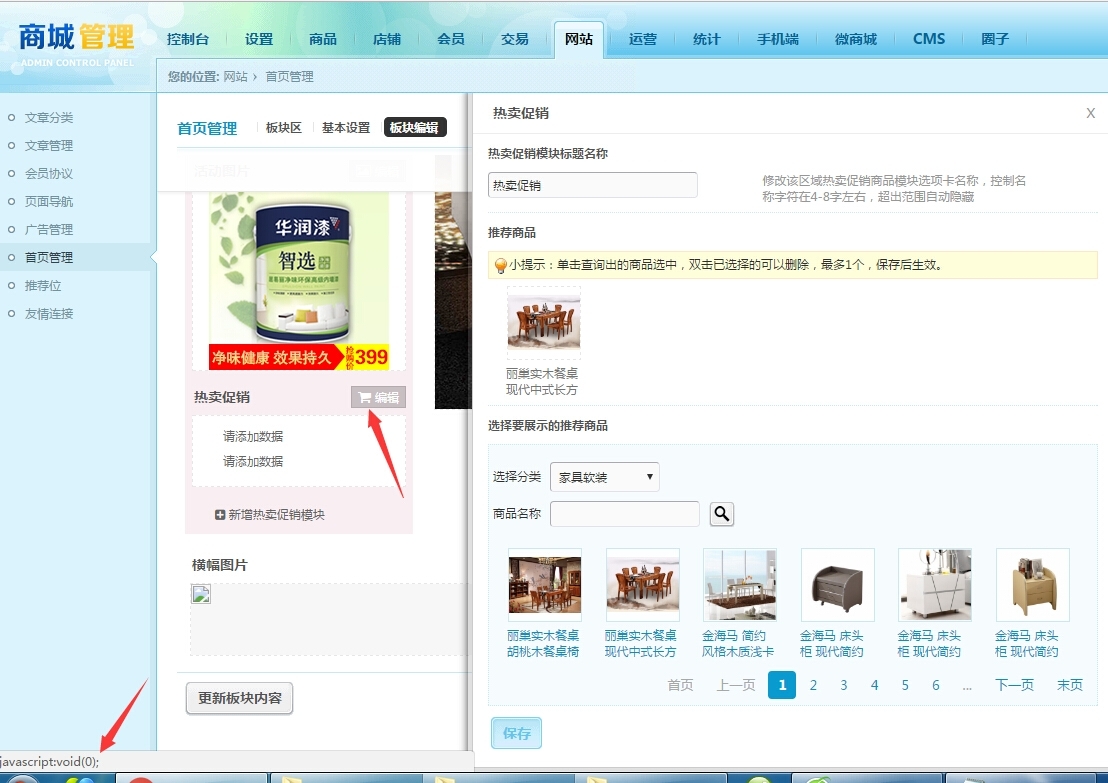Open the 控制台 top menu
This screenshot has width=1108, height=783.
[188, 40]
